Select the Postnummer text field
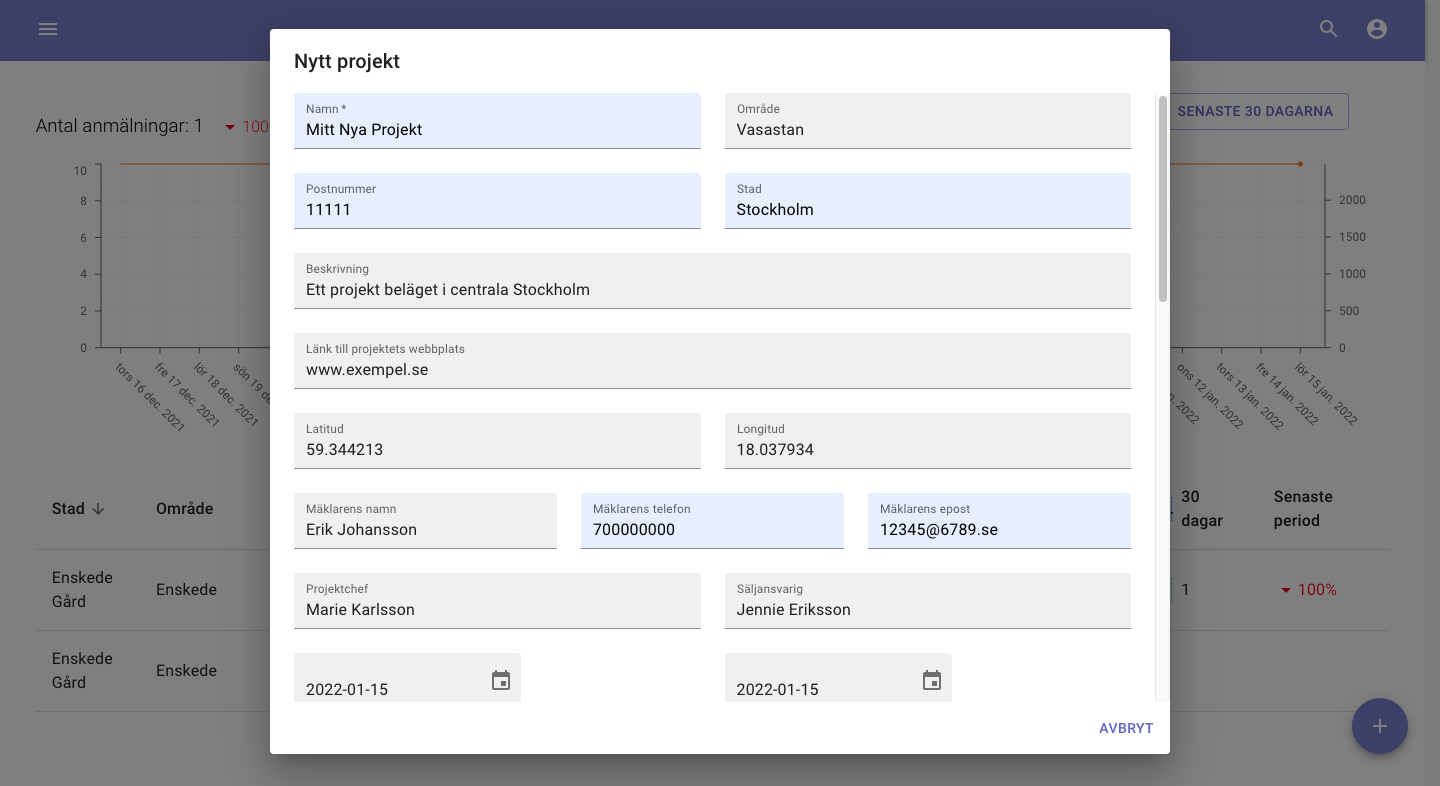 (x=497, y=209)
